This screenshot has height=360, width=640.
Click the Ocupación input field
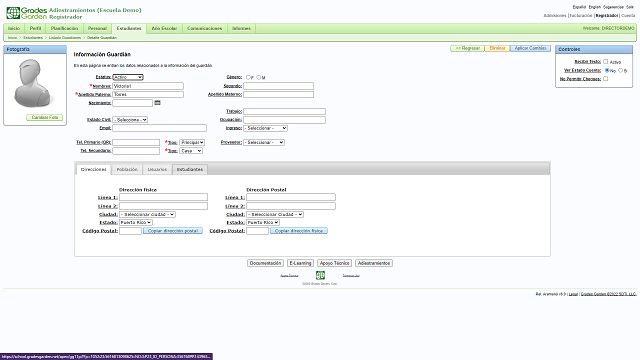point(284,120)
